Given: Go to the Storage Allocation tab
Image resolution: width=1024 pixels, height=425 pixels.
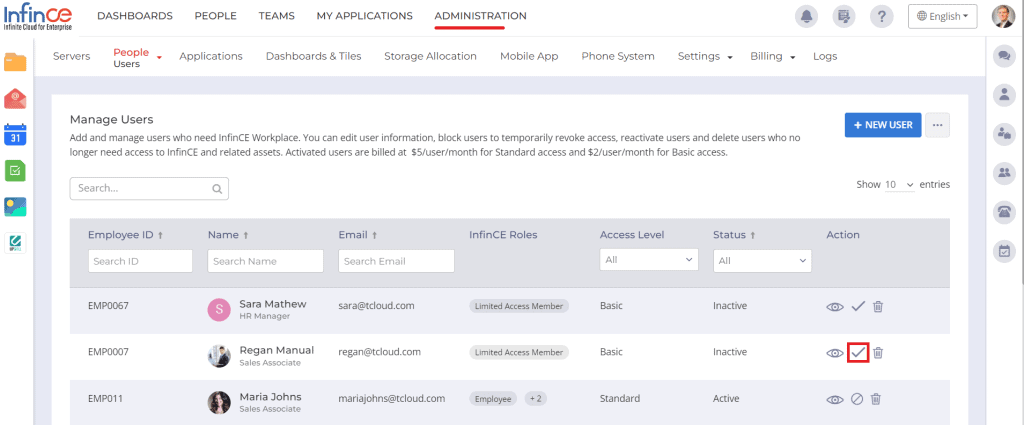Looking at the screenshot, I should point(430,56).
